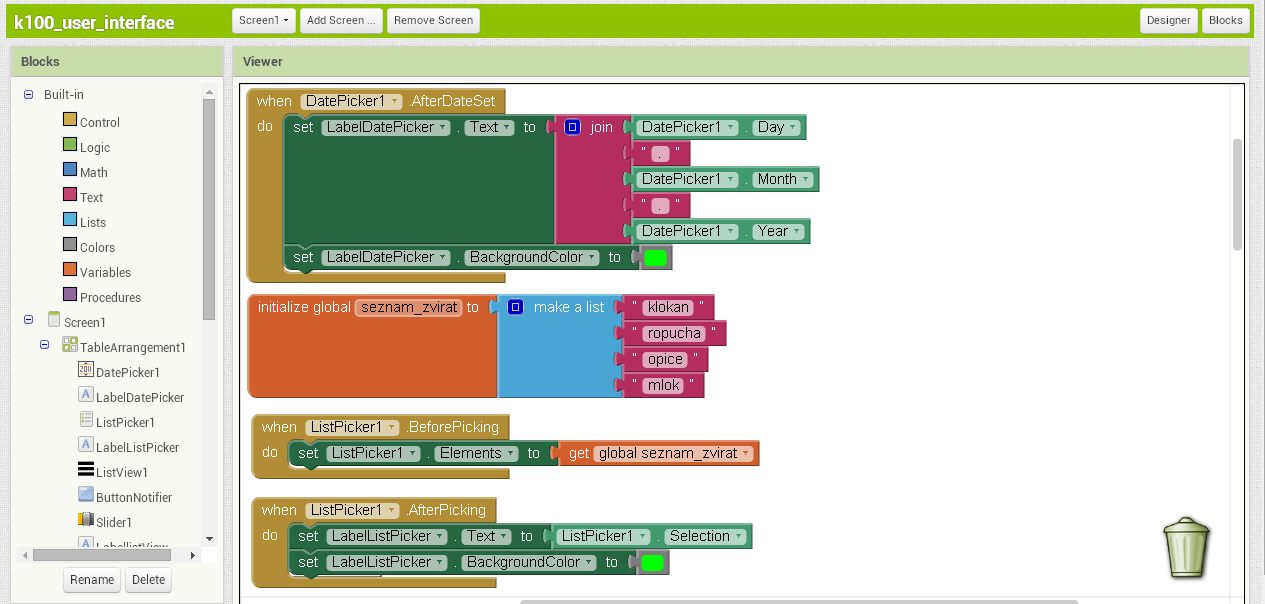Click the Delete button

click(x=148, y=580)
